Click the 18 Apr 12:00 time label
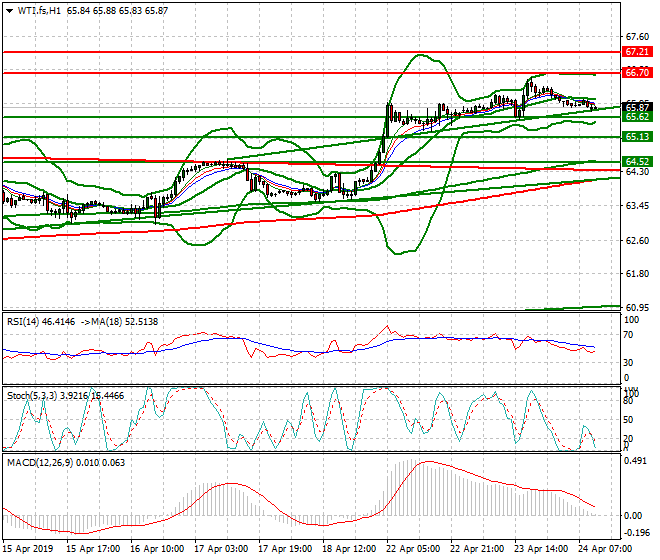Image resolution: width=660 pixels, height=560 pixels. [x=349, y=549]
